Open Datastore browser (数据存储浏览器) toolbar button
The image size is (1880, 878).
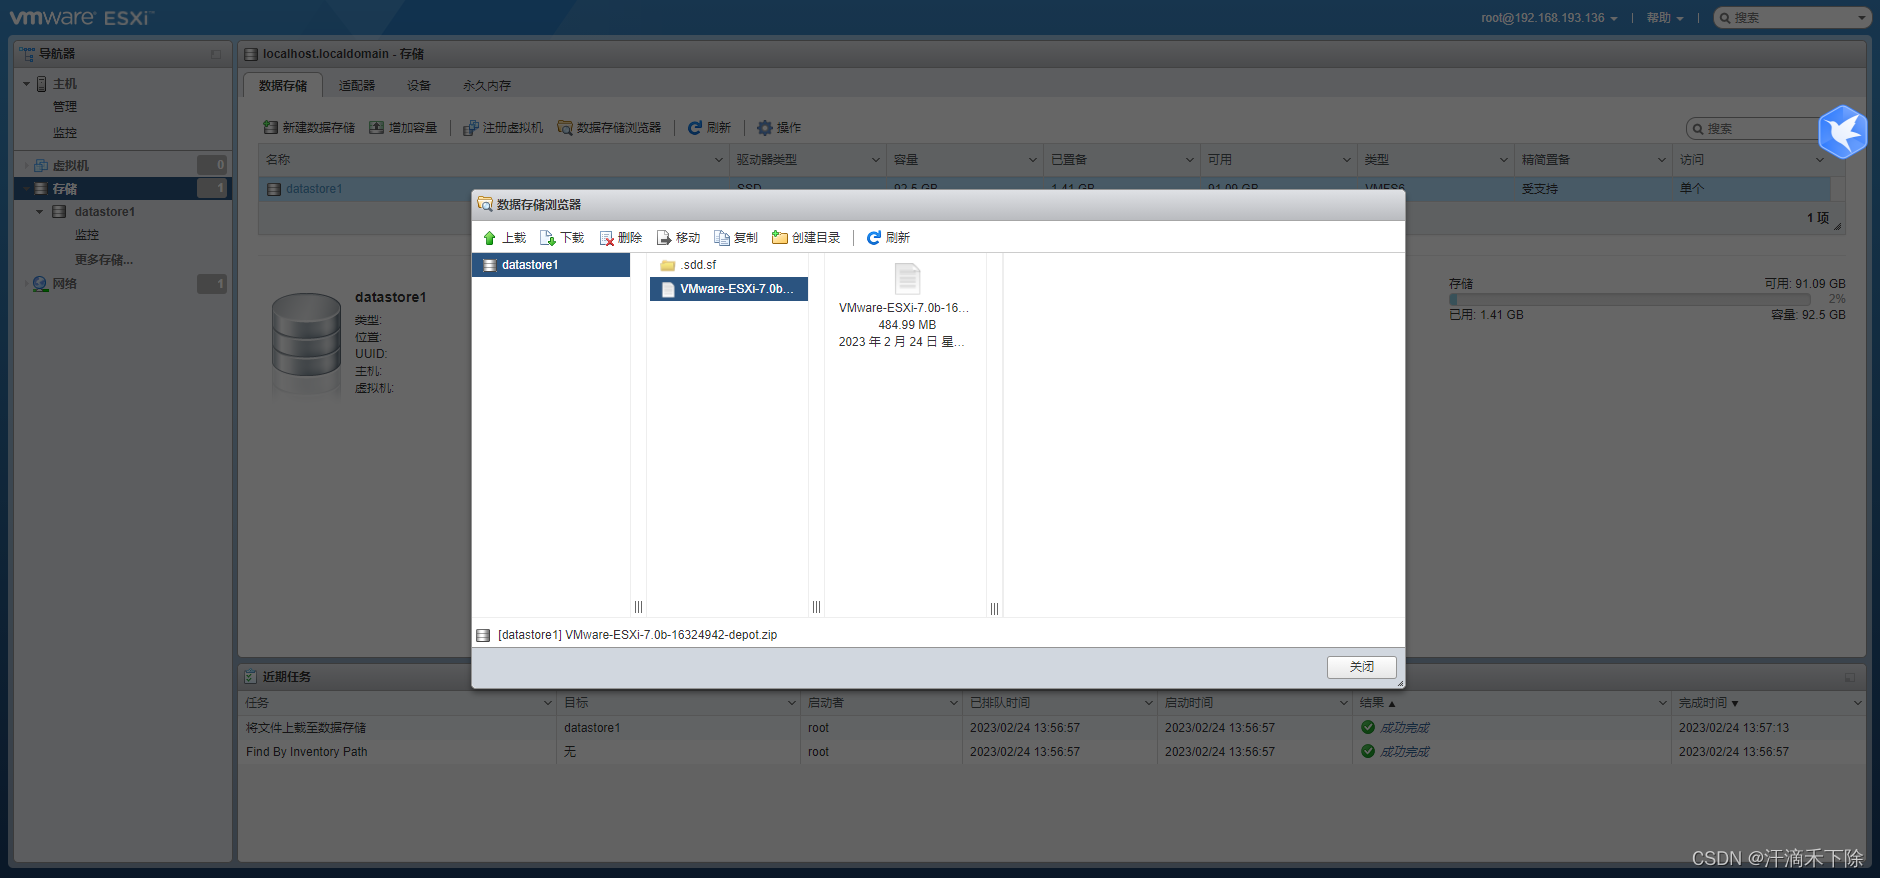tap(609, 128)
